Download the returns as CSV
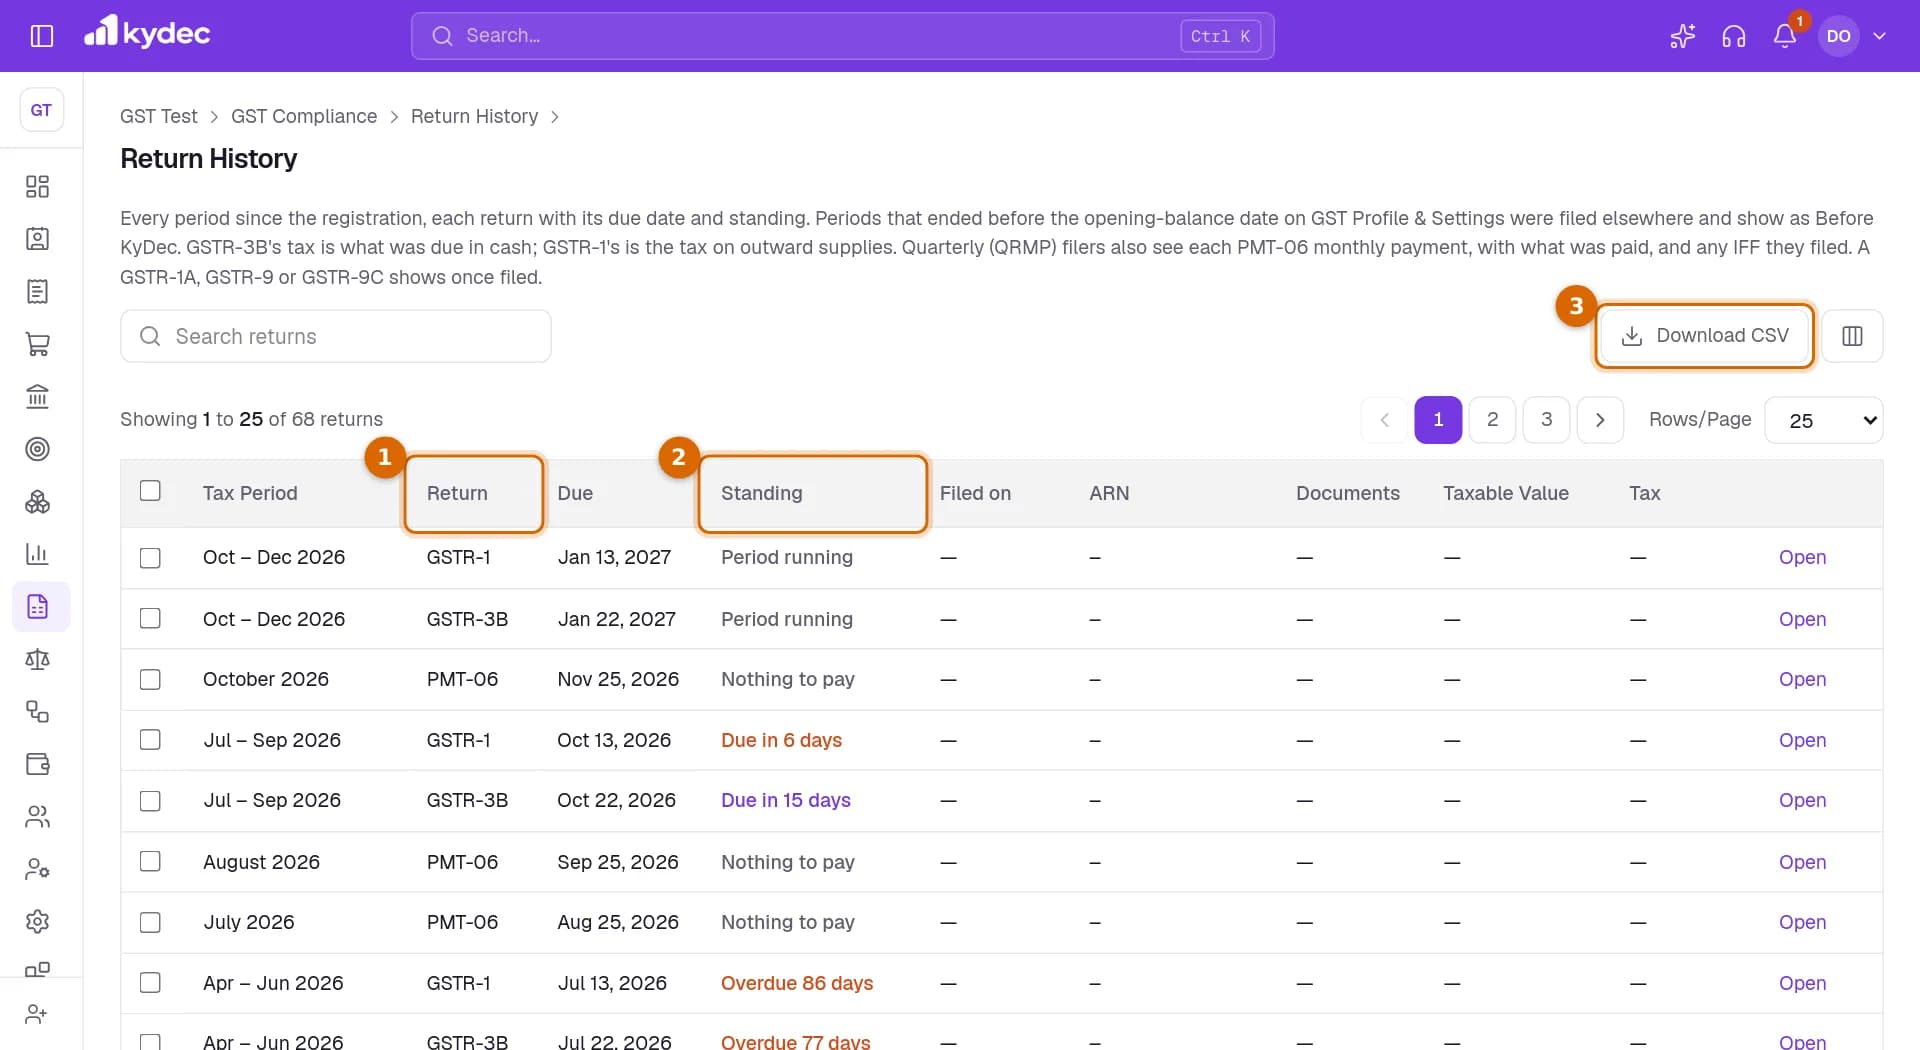The width and height of the screenshot is (1920, 1050). [x=1704, y=336]
